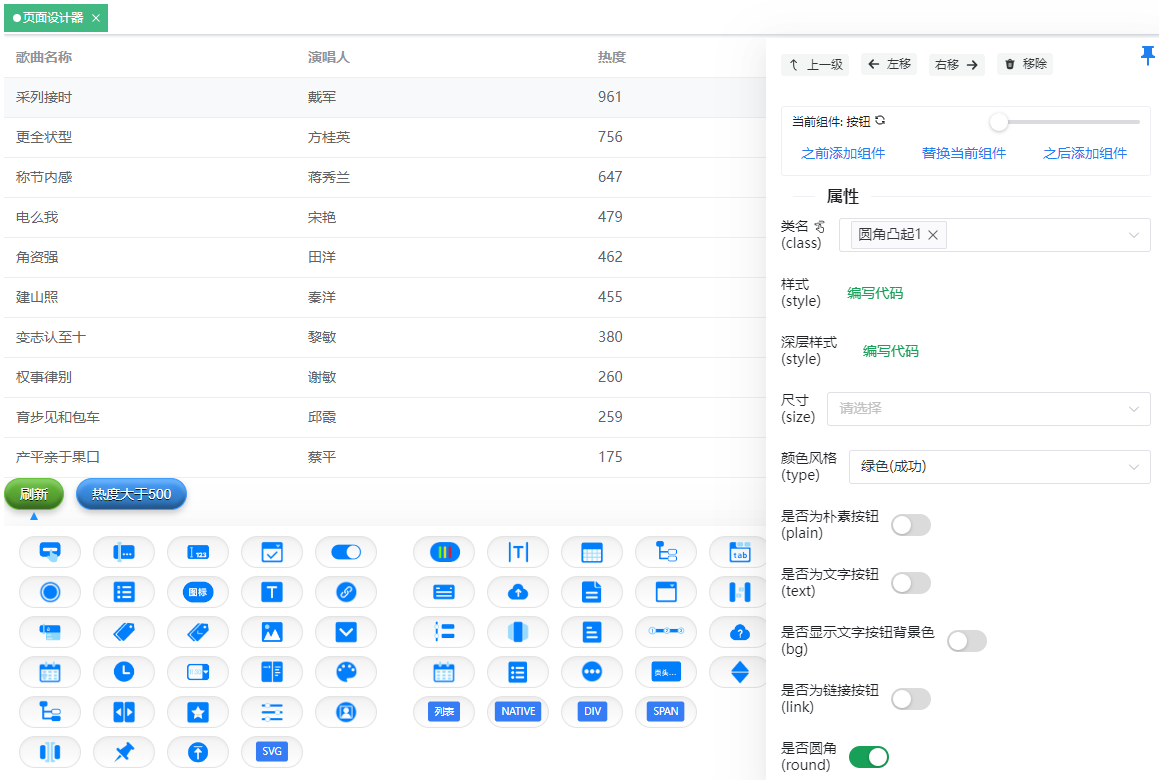The height and width of the screenshot is (780, 1159).
Task: Insert the steps progress component icon
Action: (x=666, y=631)
